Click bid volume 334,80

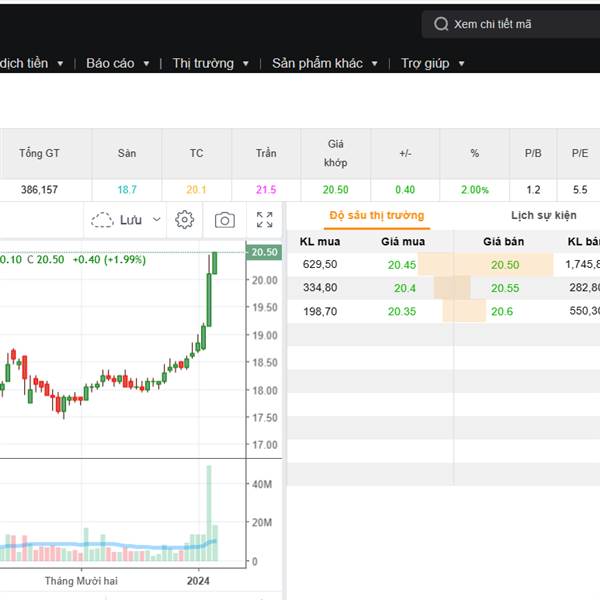[x=320, y=288]
